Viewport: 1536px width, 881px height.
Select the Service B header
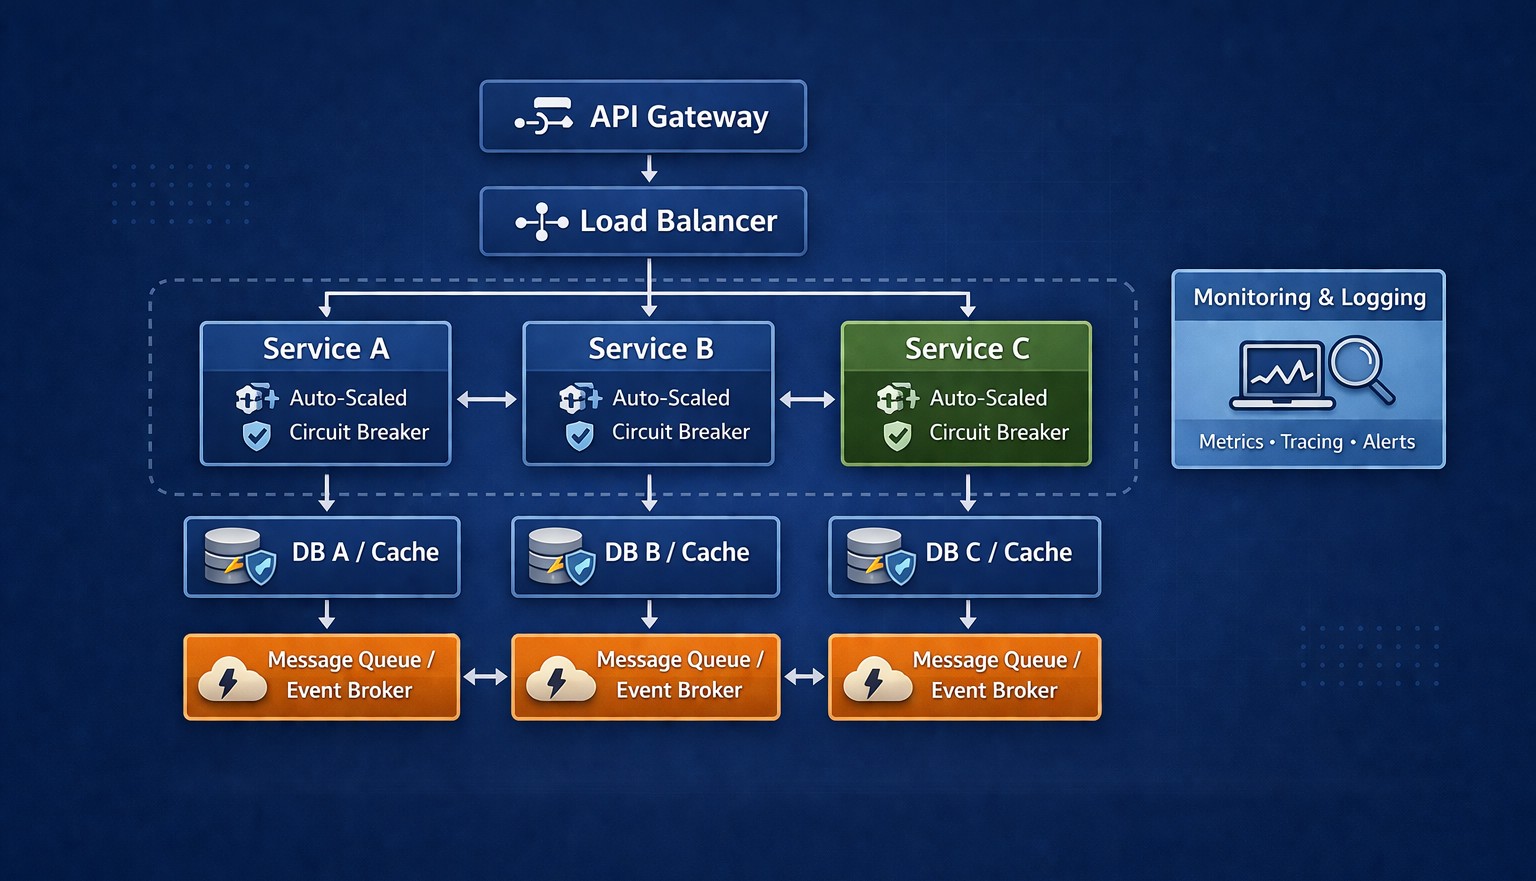click(x=649, y=347)
